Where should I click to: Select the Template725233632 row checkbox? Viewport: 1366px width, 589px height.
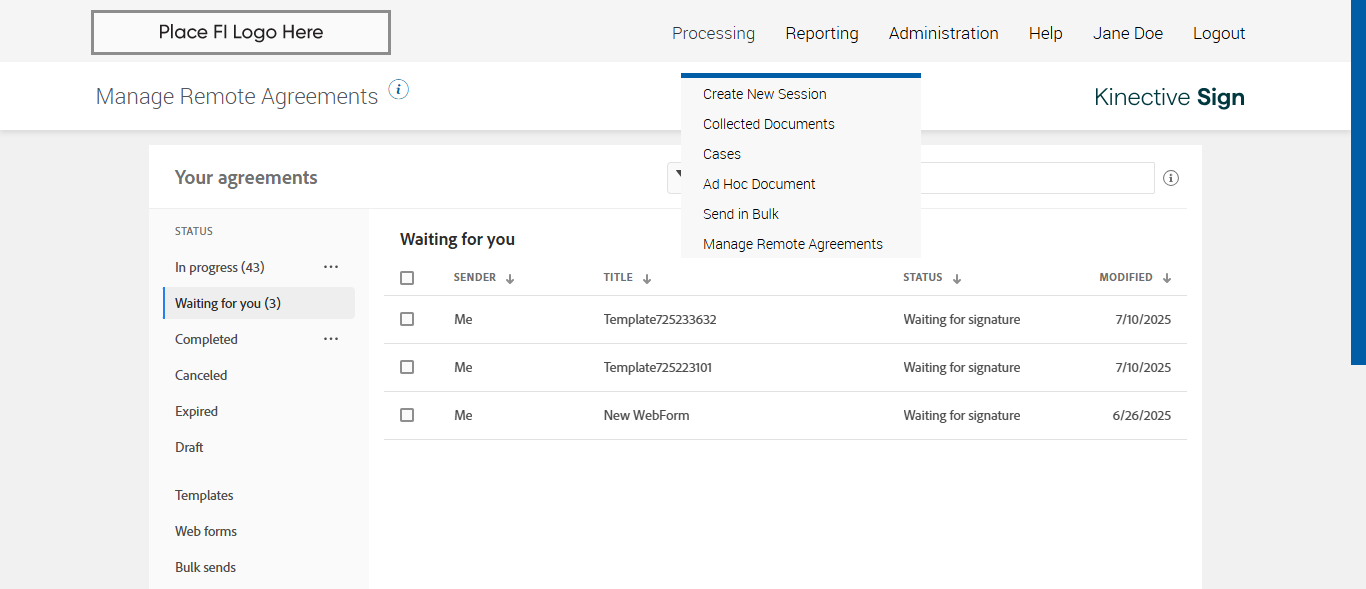tap(407, 319)
